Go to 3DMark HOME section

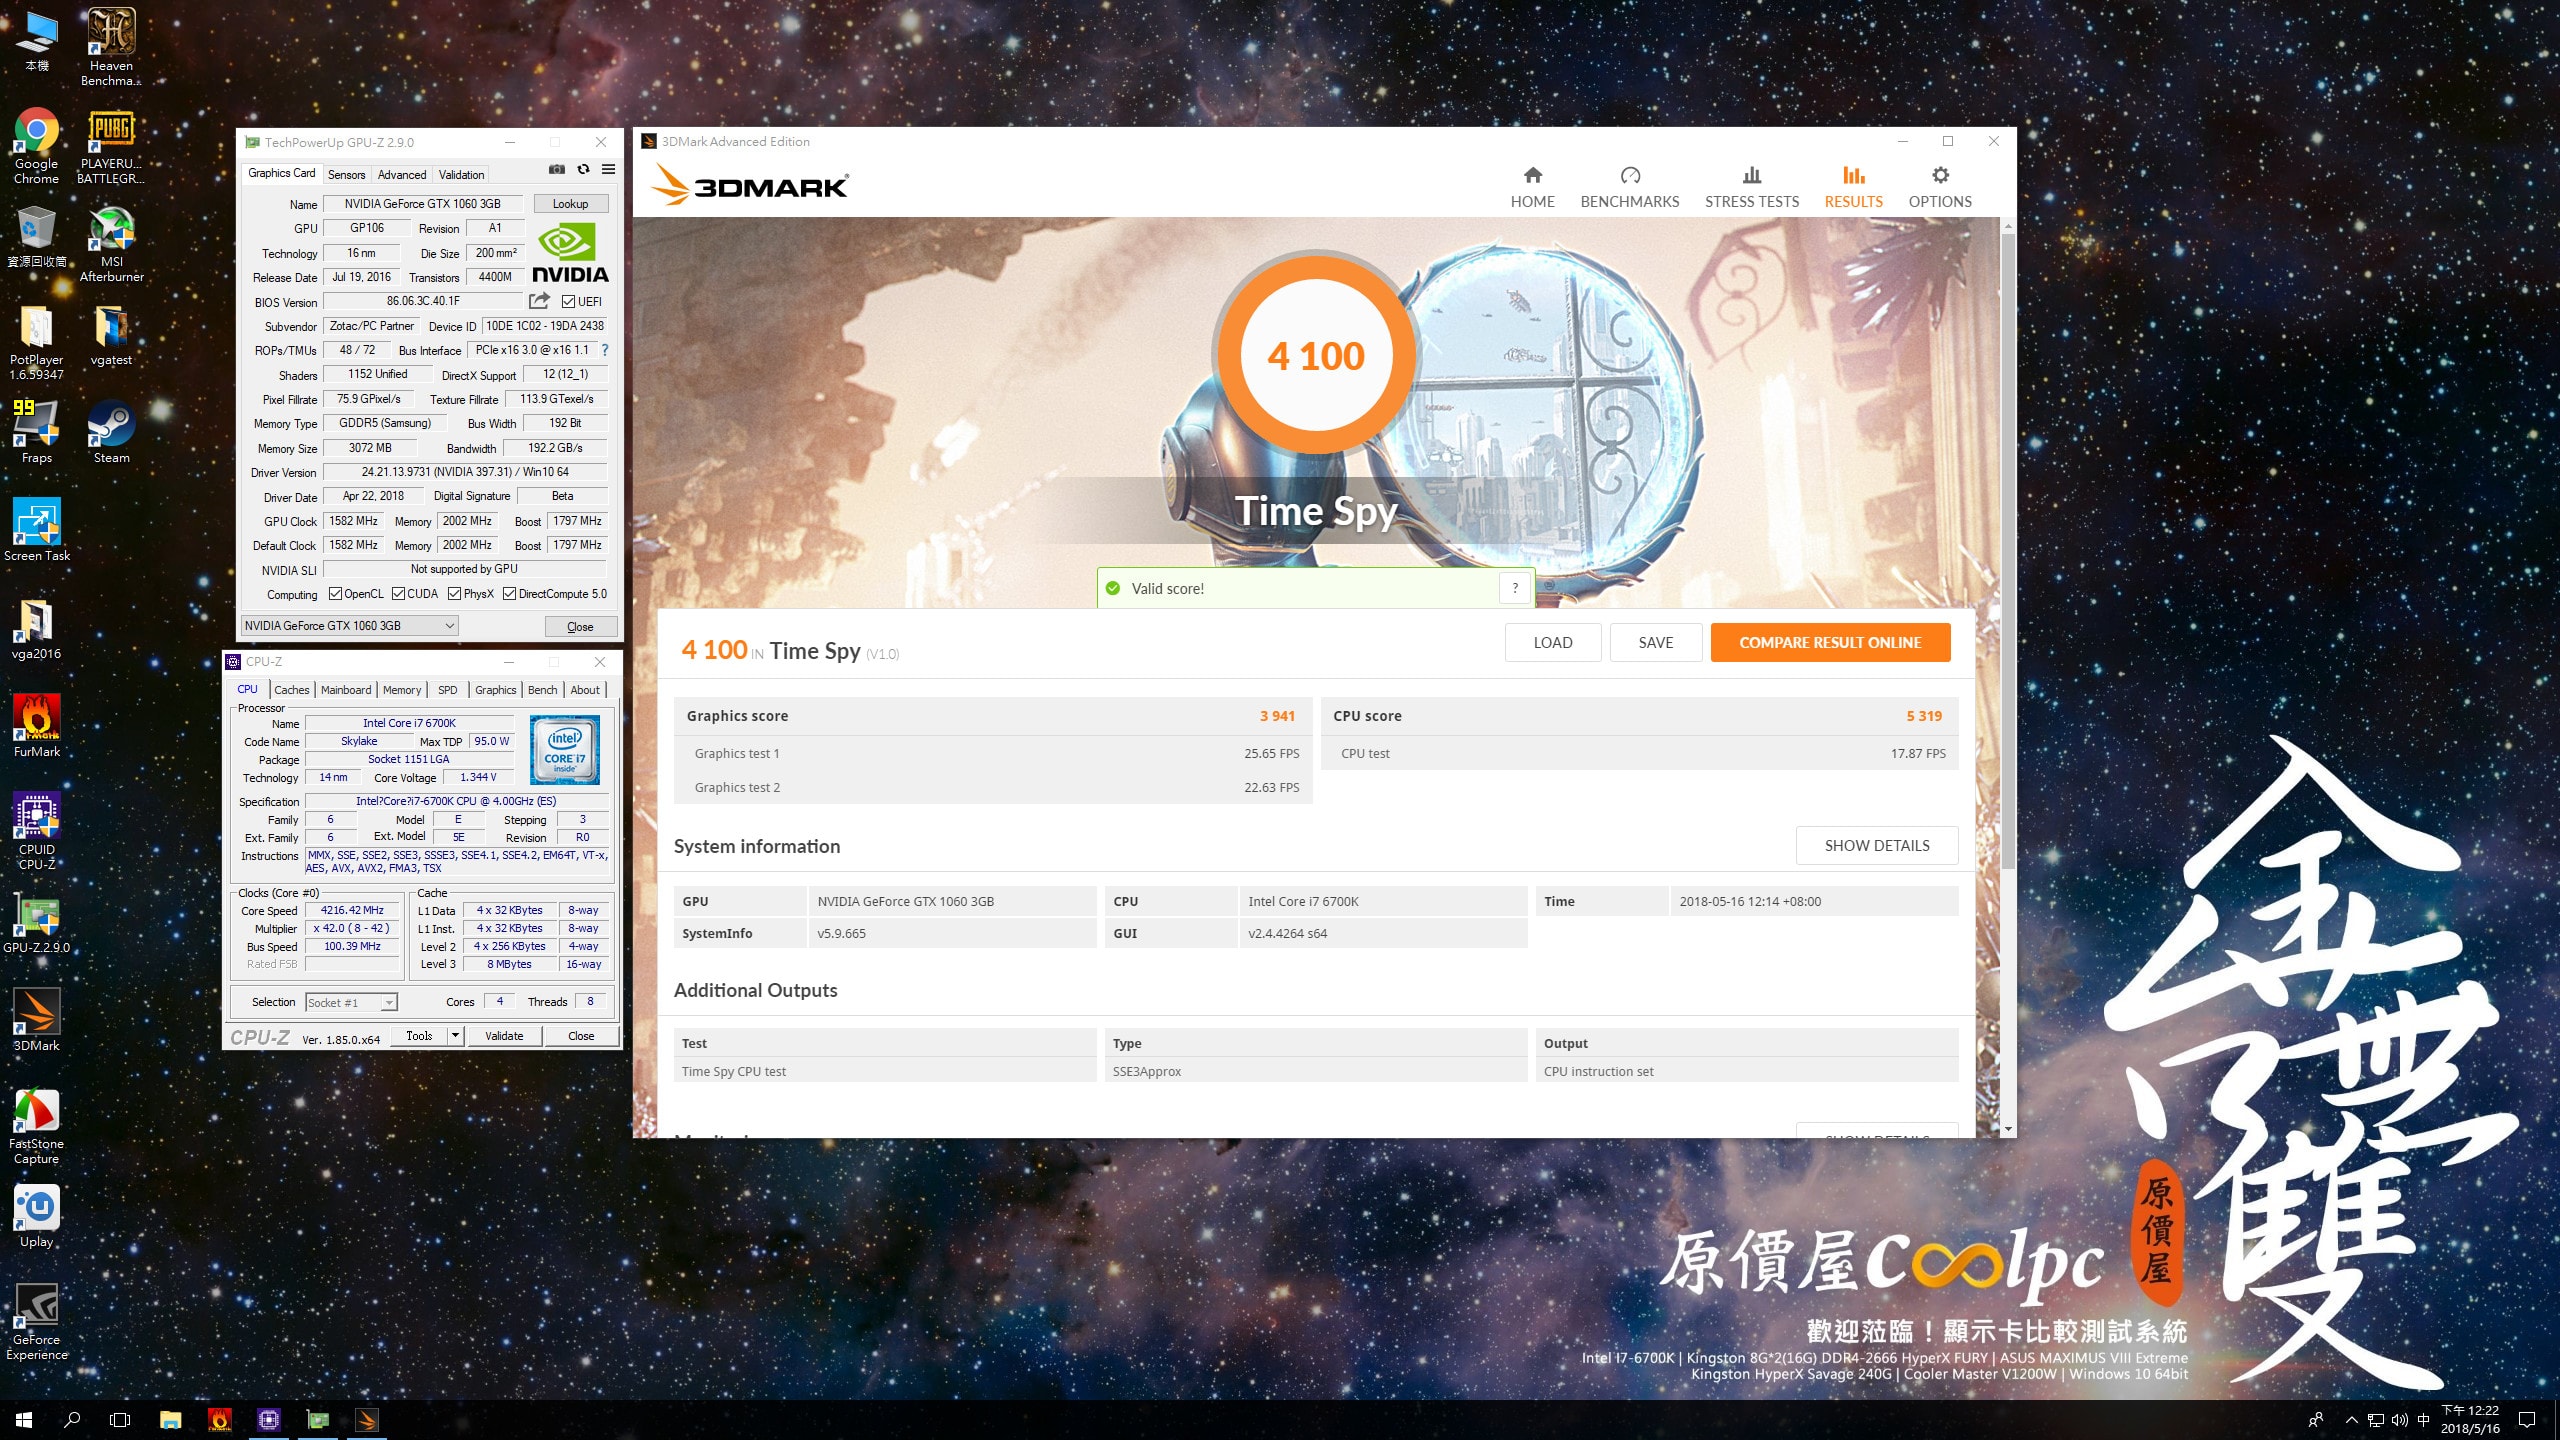click(x=1532, y=188)
